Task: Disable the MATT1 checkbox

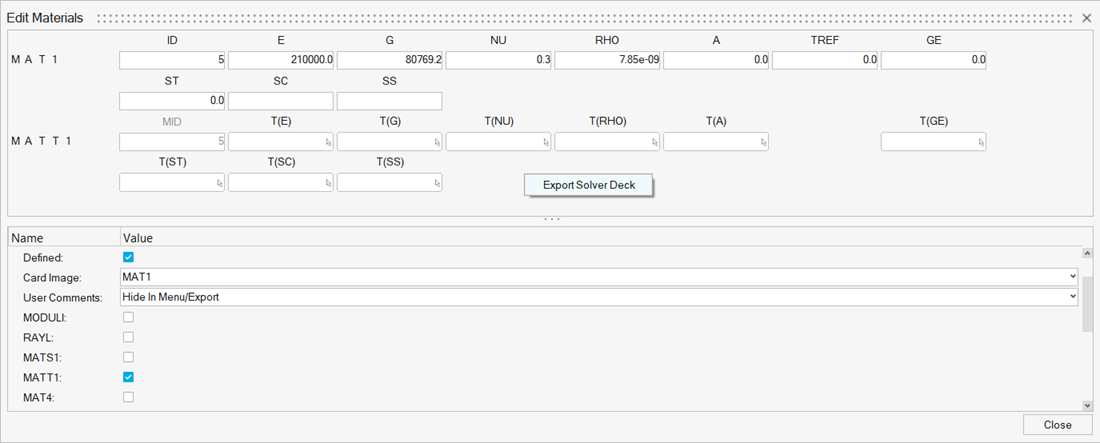Action: tap(128, 377)
